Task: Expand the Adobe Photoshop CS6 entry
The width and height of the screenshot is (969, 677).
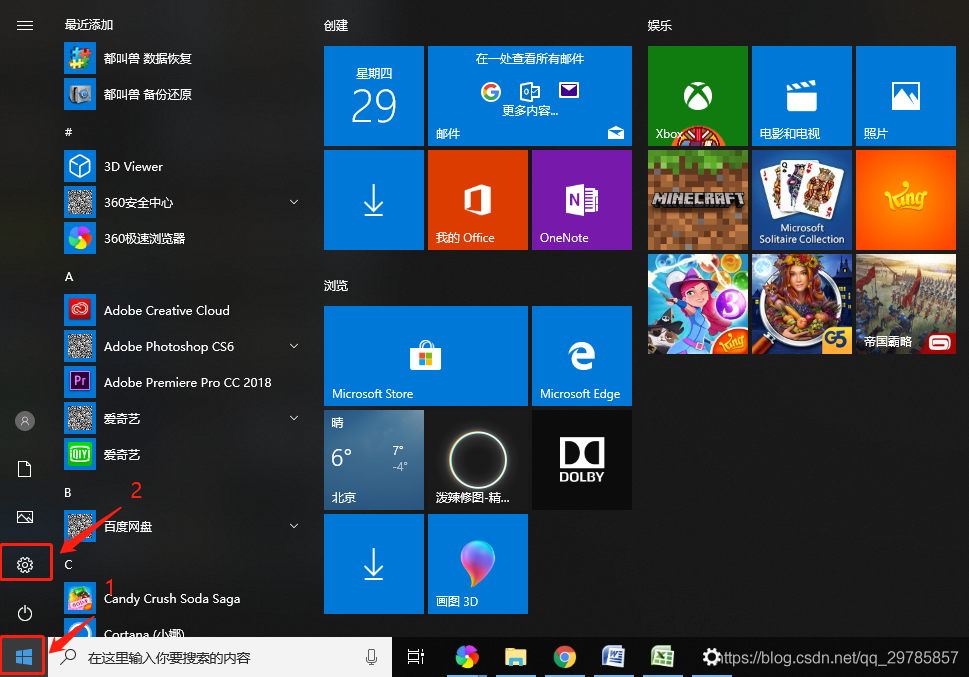Action: (293, 346)
